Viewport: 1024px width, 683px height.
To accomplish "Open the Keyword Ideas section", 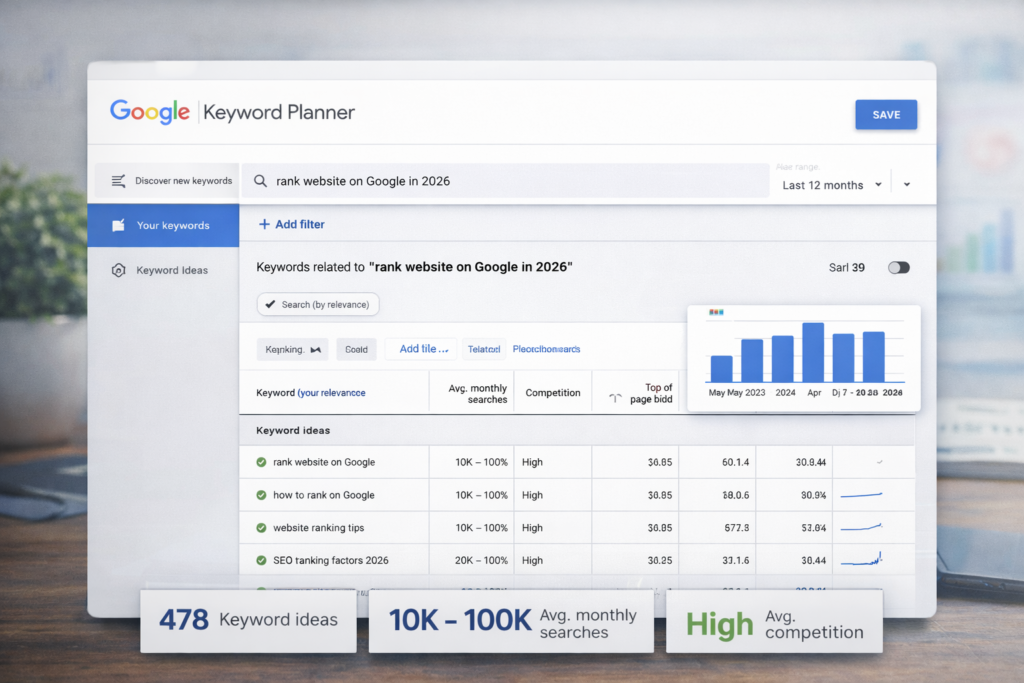I will pyautogui.click(x=170, y=270).
